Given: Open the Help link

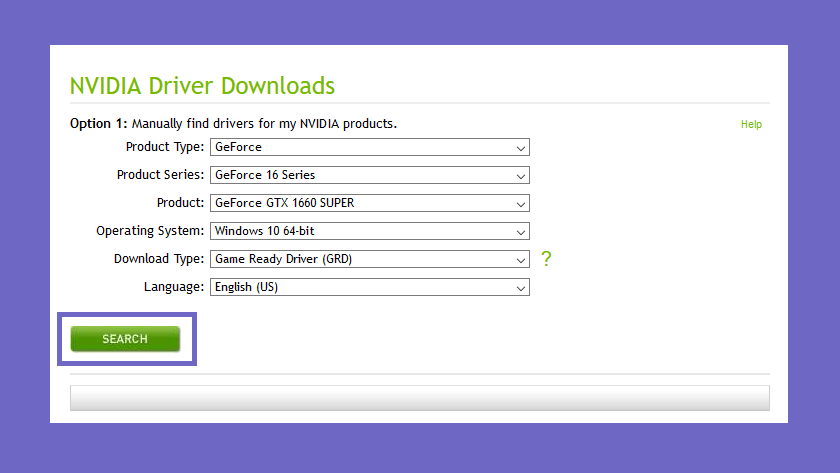Looking at the screenshot, I should click(751, 124).
